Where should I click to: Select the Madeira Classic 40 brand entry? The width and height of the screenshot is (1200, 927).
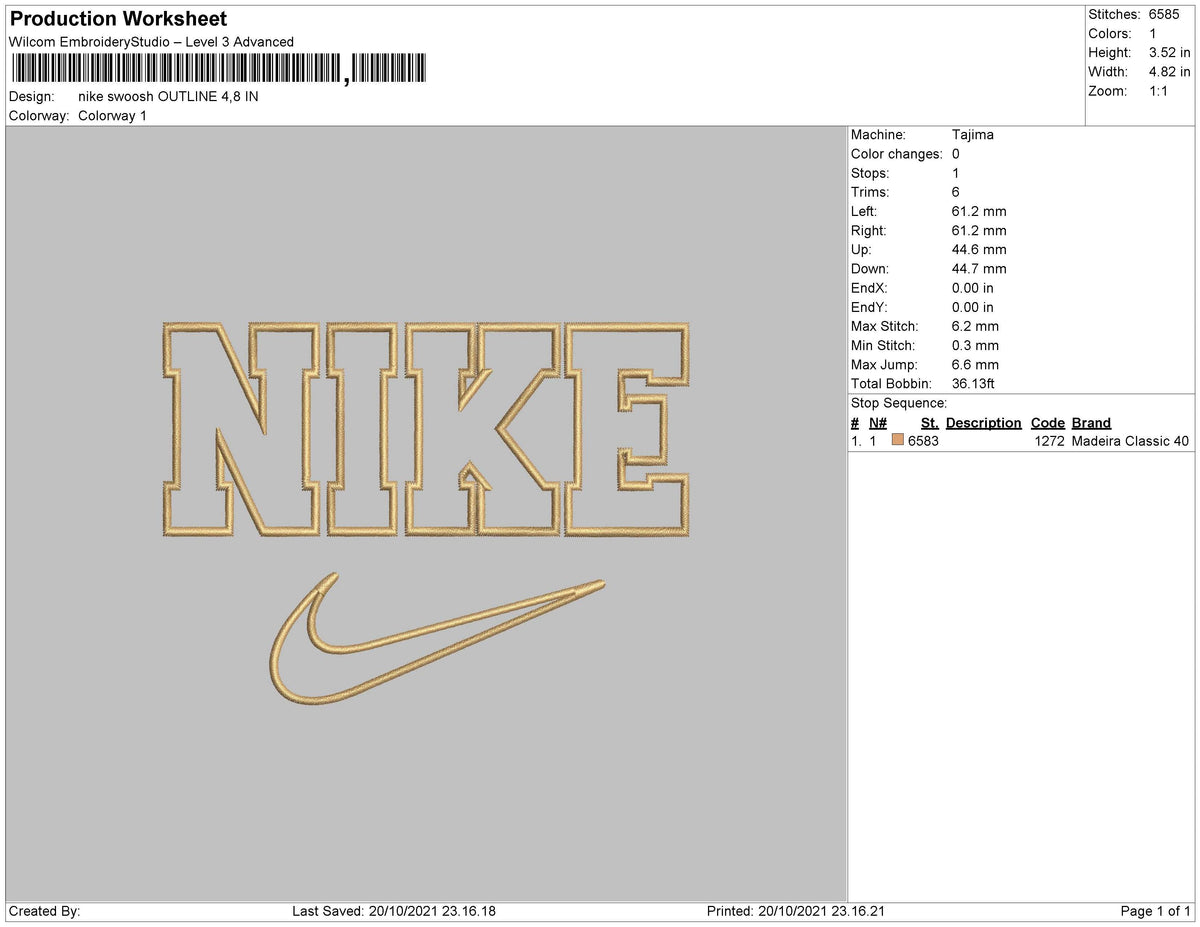(x=1130, y=441)
